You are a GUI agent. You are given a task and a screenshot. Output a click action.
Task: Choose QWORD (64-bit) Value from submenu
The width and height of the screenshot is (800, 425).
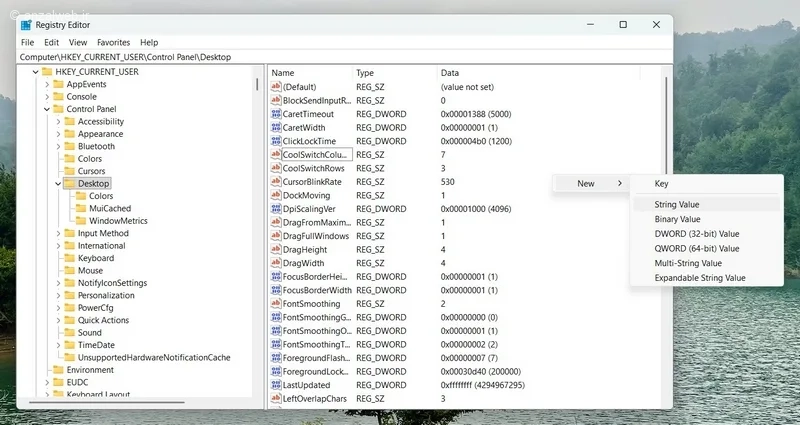tap(707, 248)
